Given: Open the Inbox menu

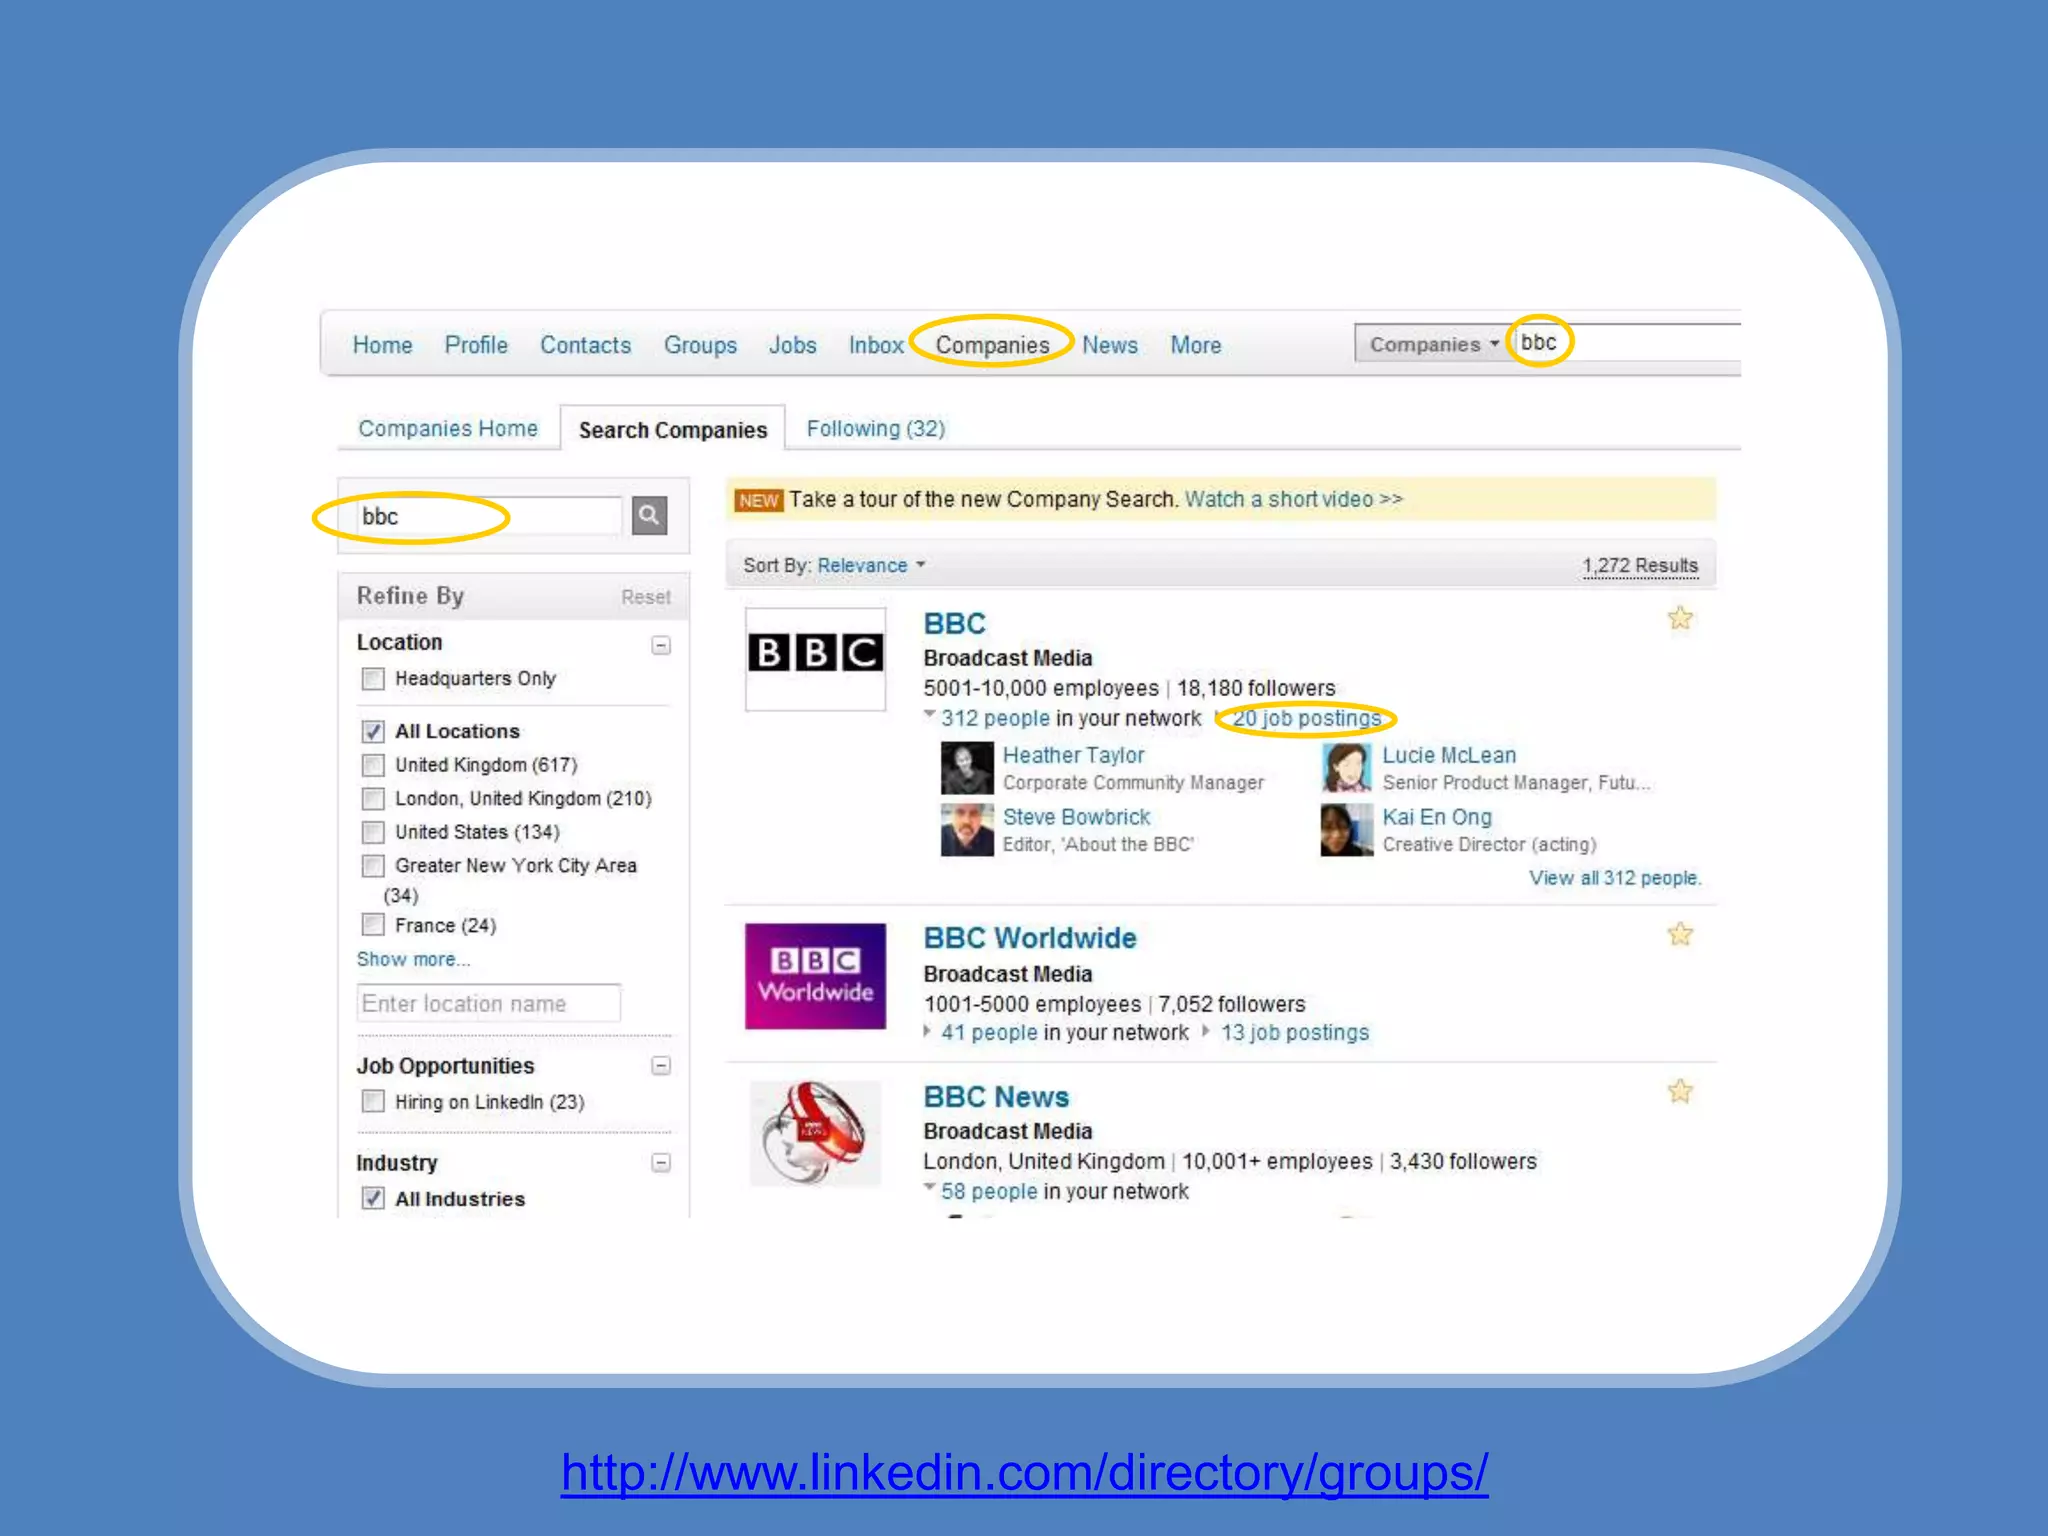Looking at the screenshot, I should tap(876, 345).
